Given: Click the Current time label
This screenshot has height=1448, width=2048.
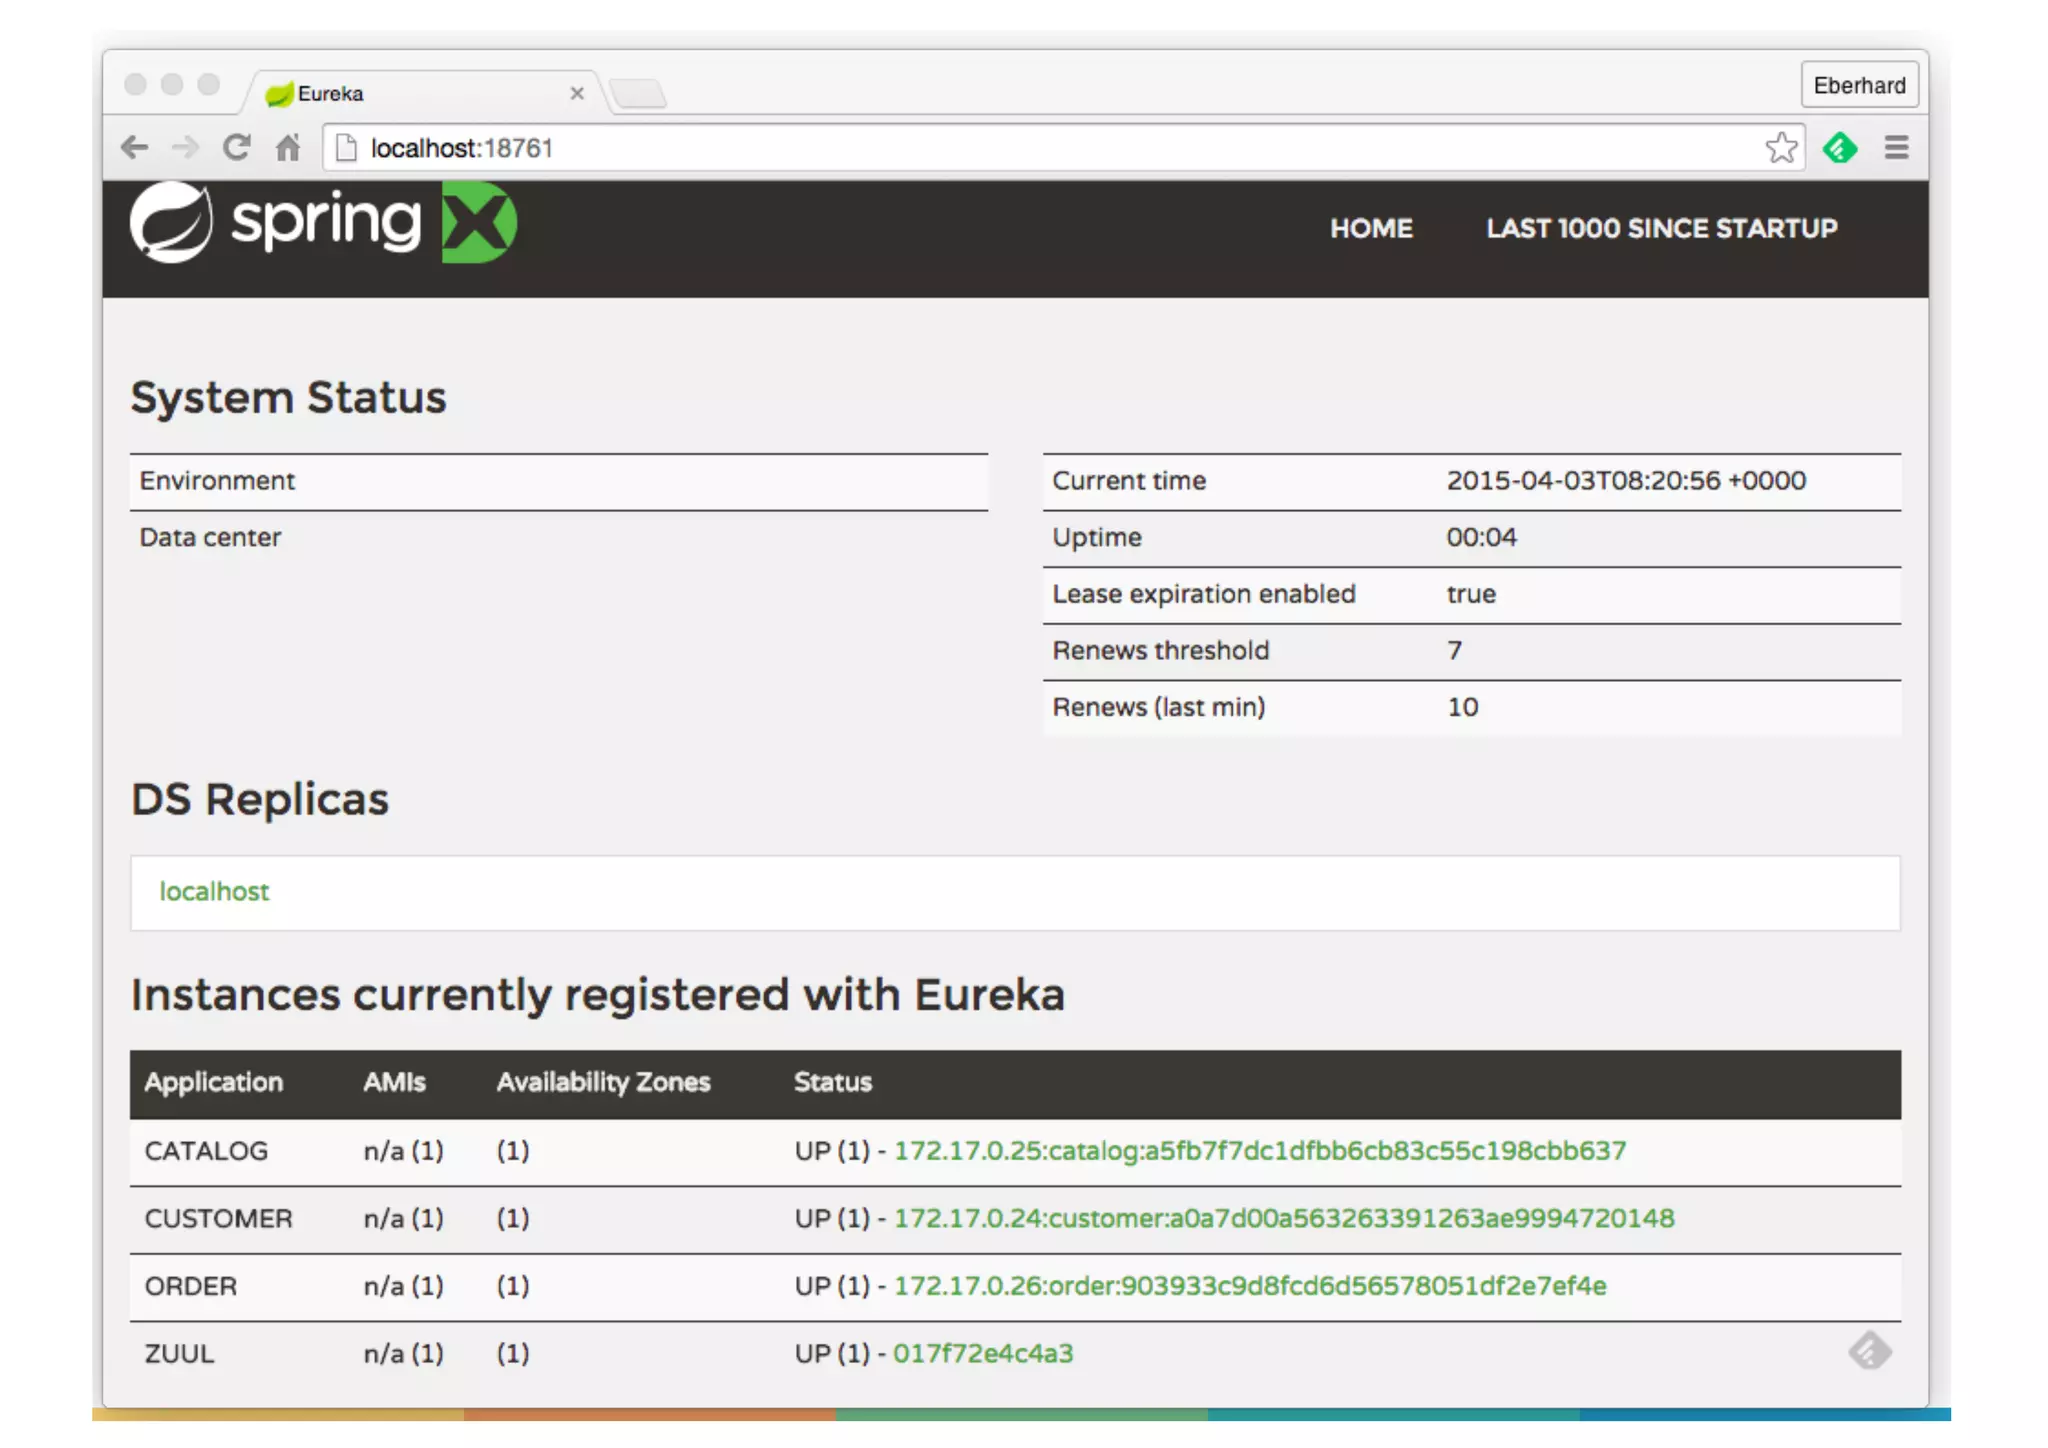Looking at the screenshot, I should coord(1129,480).
